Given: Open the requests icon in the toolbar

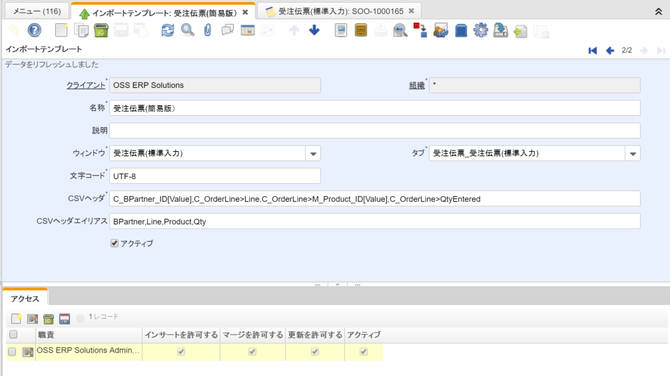Looking at the screenshot, I should pos(441,30).
